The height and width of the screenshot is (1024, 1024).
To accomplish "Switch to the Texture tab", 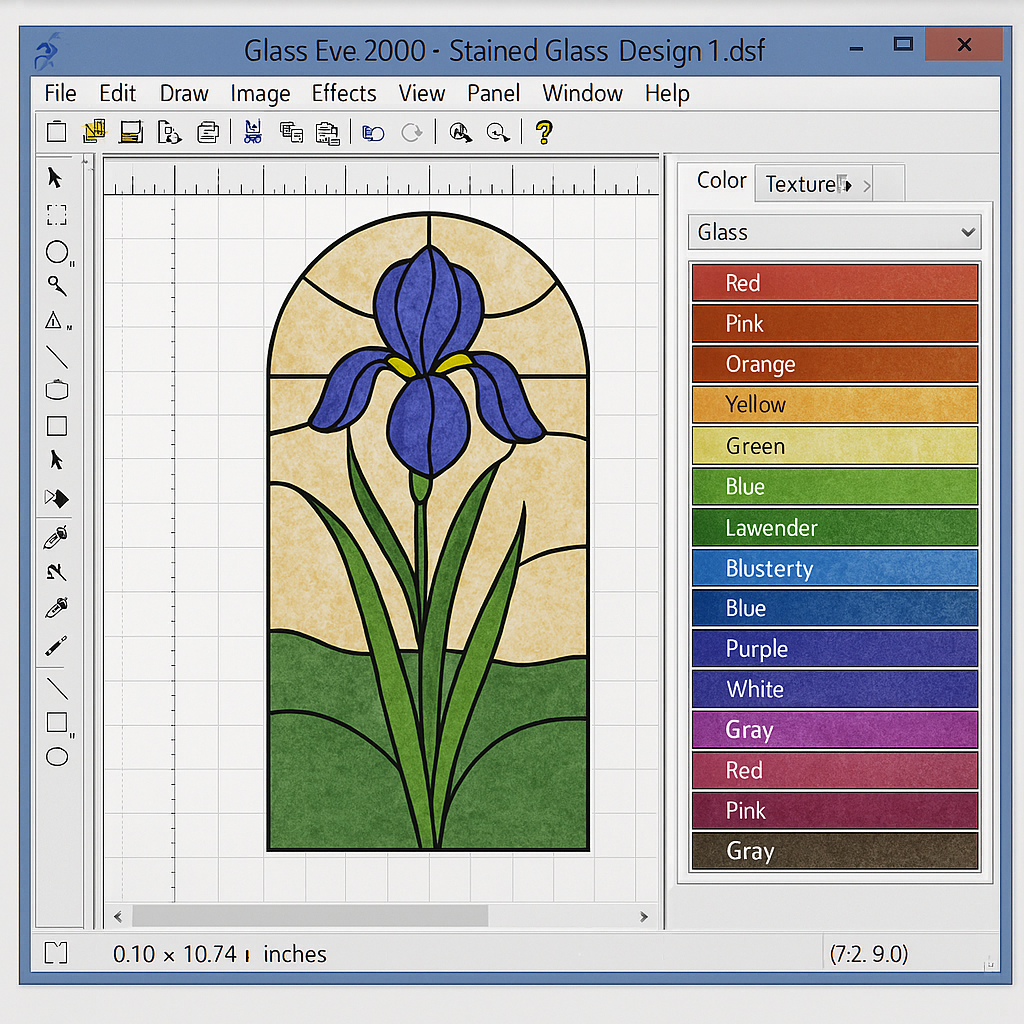I will coord(800,184).
